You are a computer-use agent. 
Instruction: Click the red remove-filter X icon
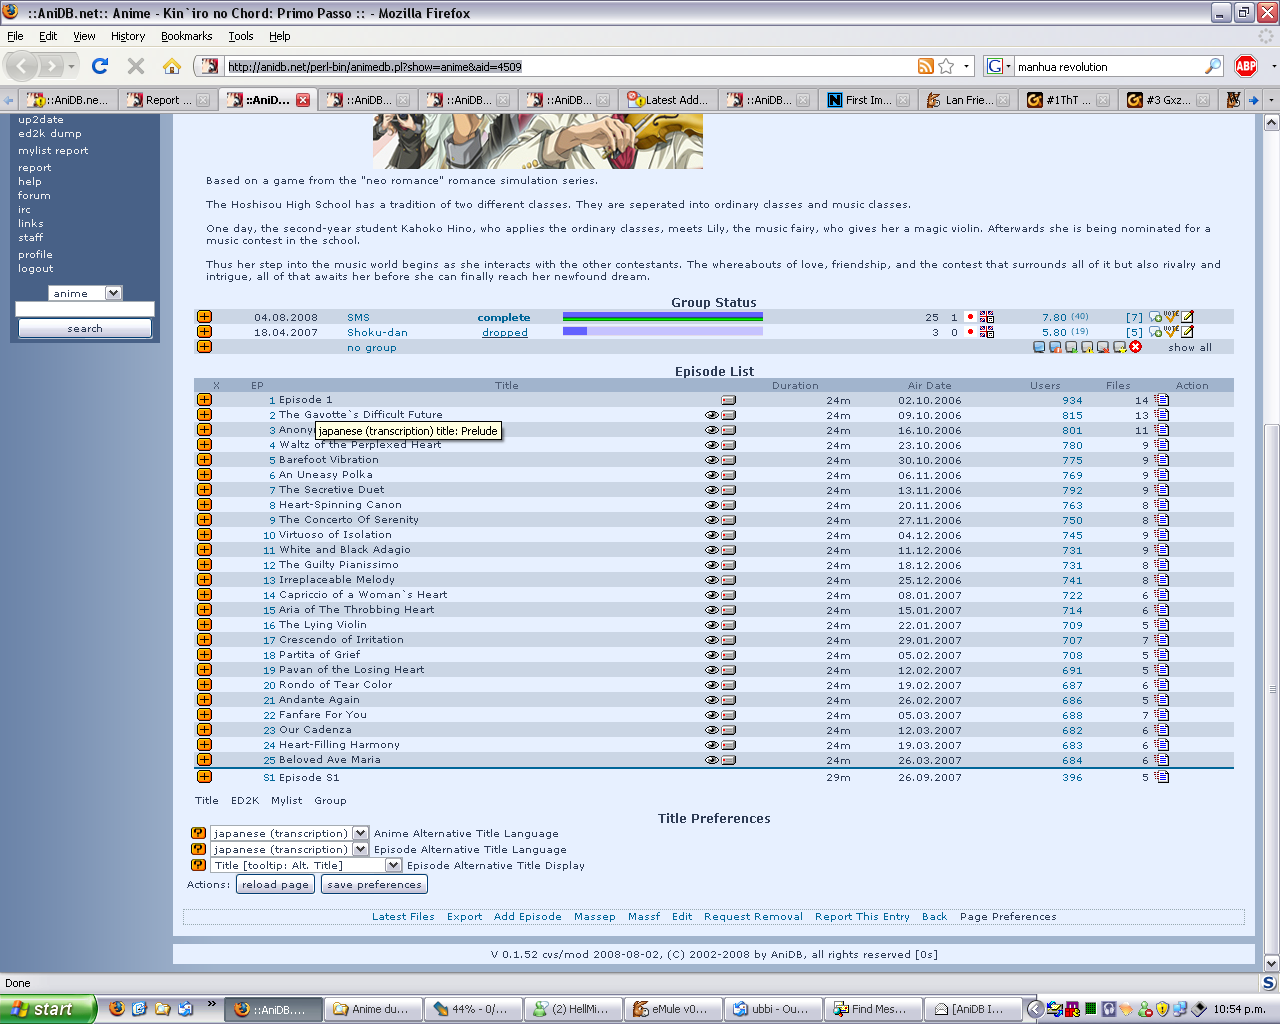pyautogui.click(x=1135, y=347)
